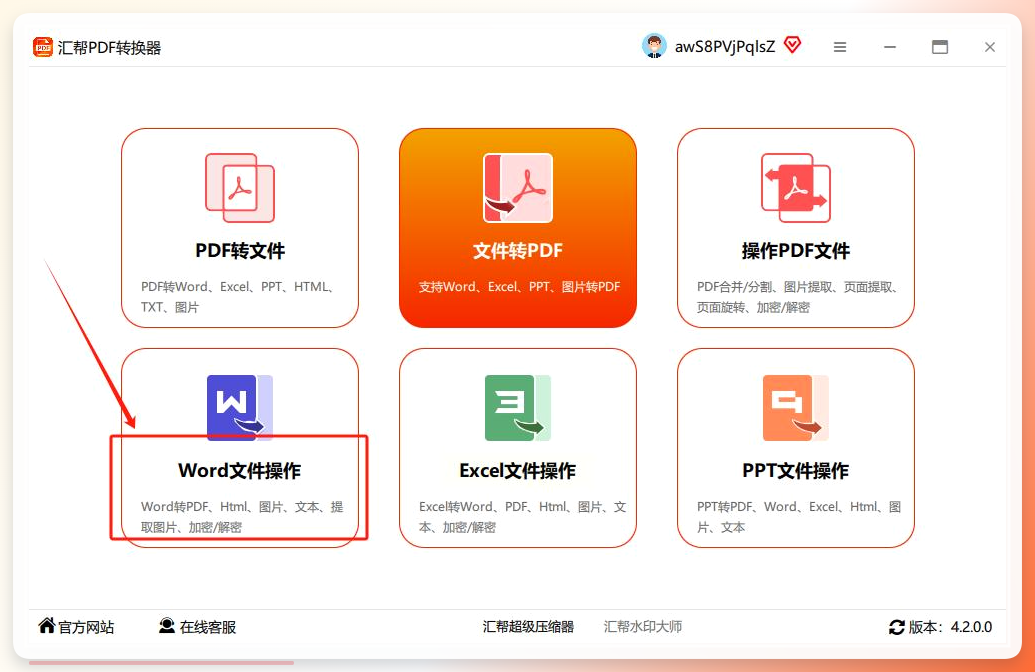The height and width of the screenshot is (672, 1035).
Task: Open the PDF转文件 card icon
Action: coord(240,188)
